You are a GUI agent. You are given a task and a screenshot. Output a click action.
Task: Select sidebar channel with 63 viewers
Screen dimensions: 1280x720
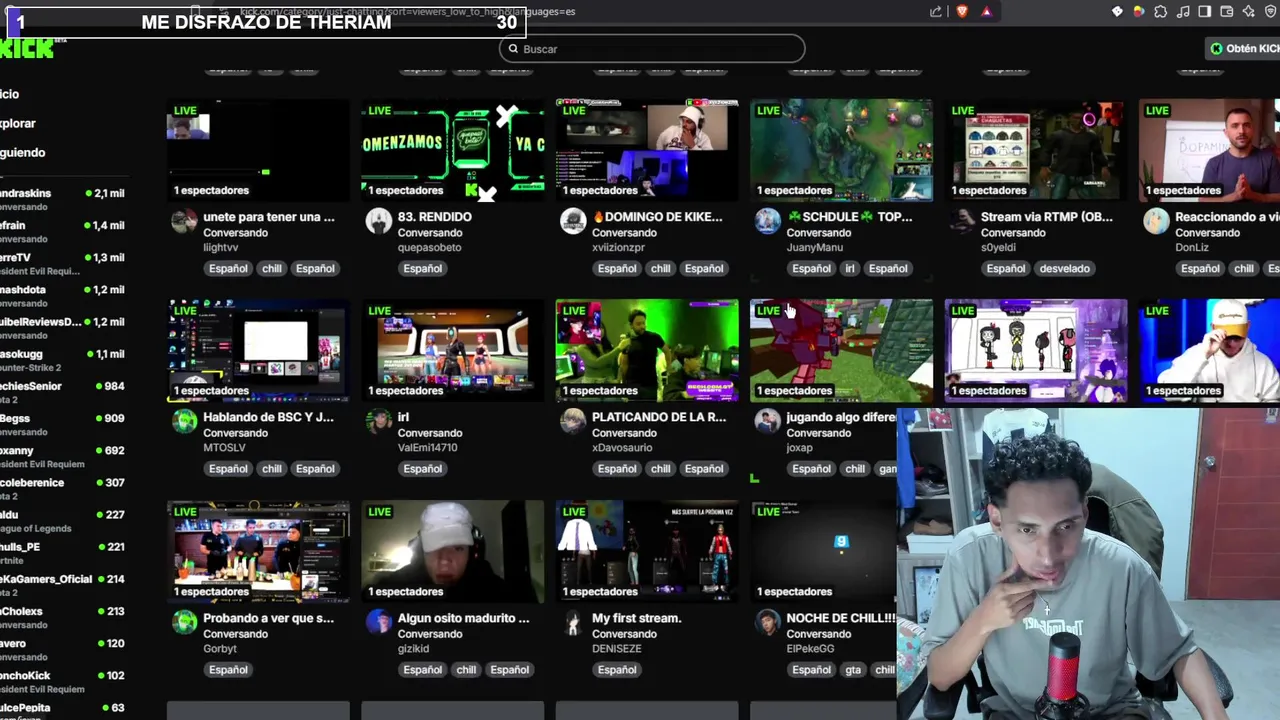click(63, 710)
